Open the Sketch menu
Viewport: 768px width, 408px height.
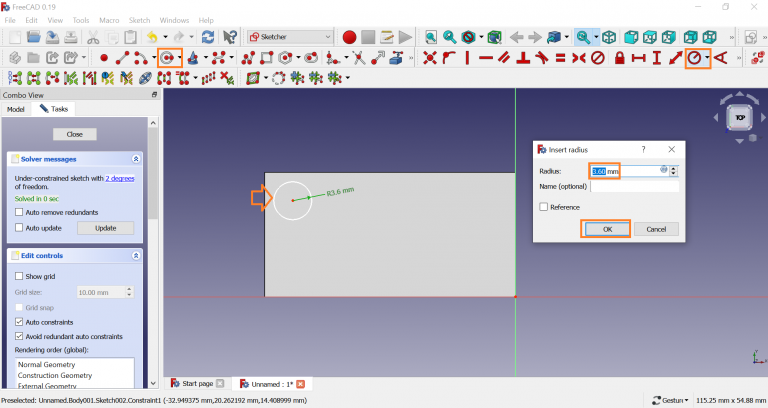click(139, 20)
